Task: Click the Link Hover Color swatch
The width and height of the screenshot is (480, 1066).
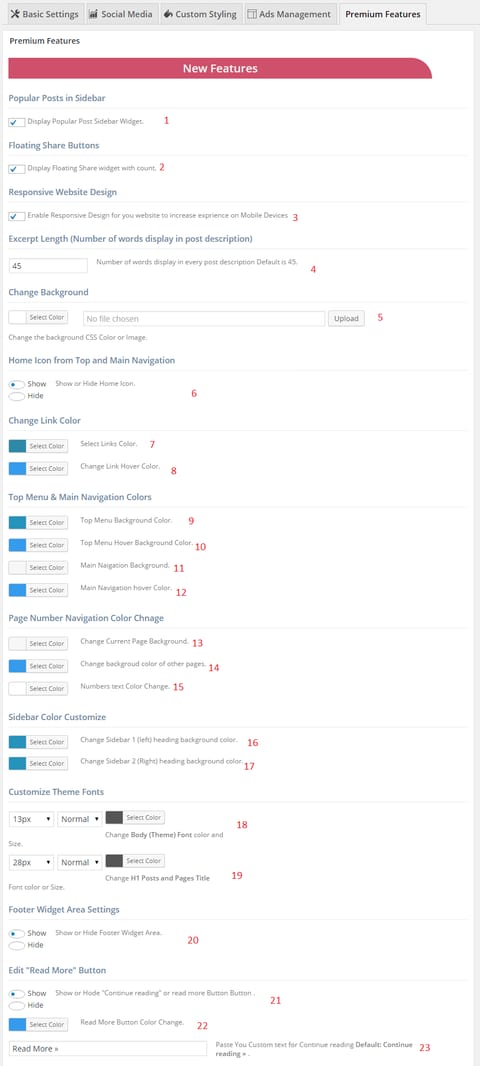Action: 17,468
